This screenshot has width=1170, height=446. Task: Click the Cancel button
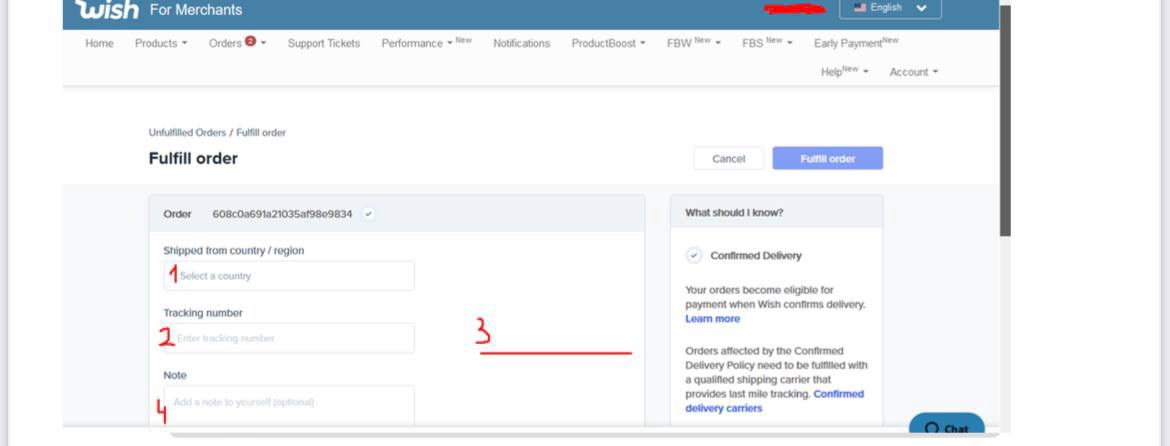(728, 159)
